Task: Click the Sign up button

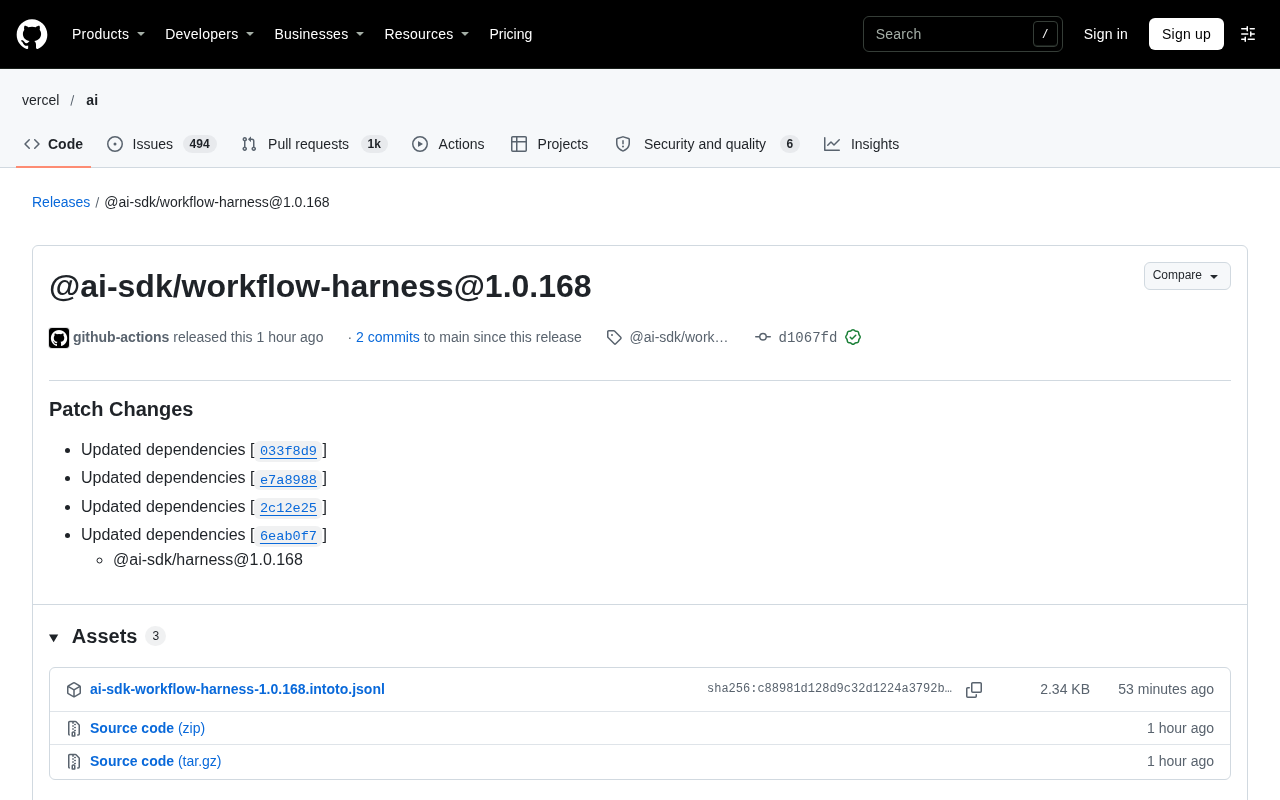Action: [1186, 34]
